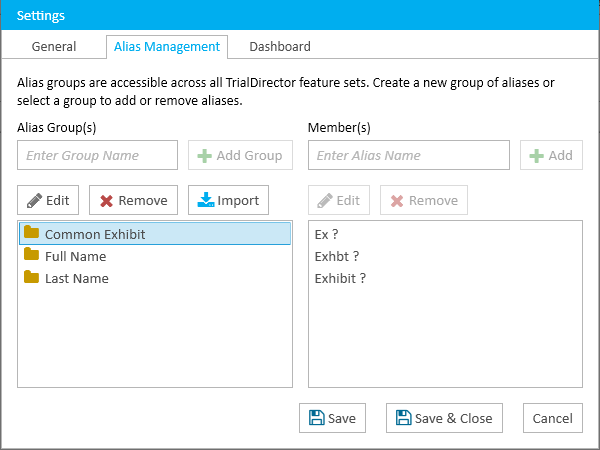Screen dimensions: 600x450
Task: Cancel the settings dialog
Action: (553, 418)
